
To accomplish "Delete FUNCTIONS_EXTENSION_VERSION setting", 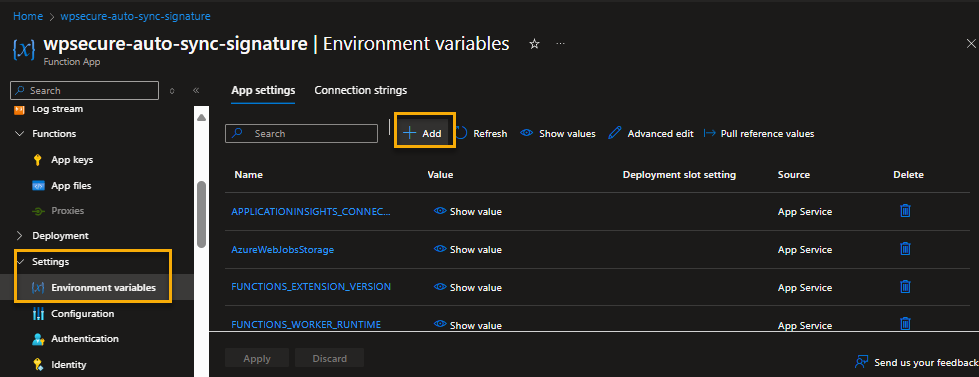I will [x=905, y=286].
